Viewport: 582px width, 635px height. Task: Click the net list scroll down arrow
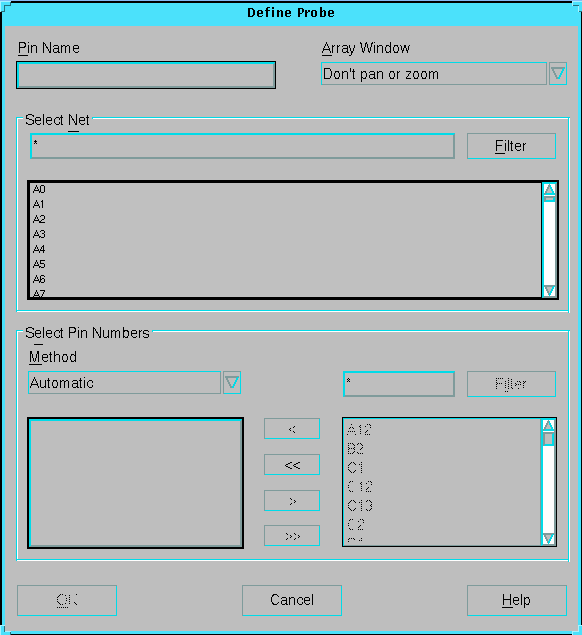coord(549,290)
